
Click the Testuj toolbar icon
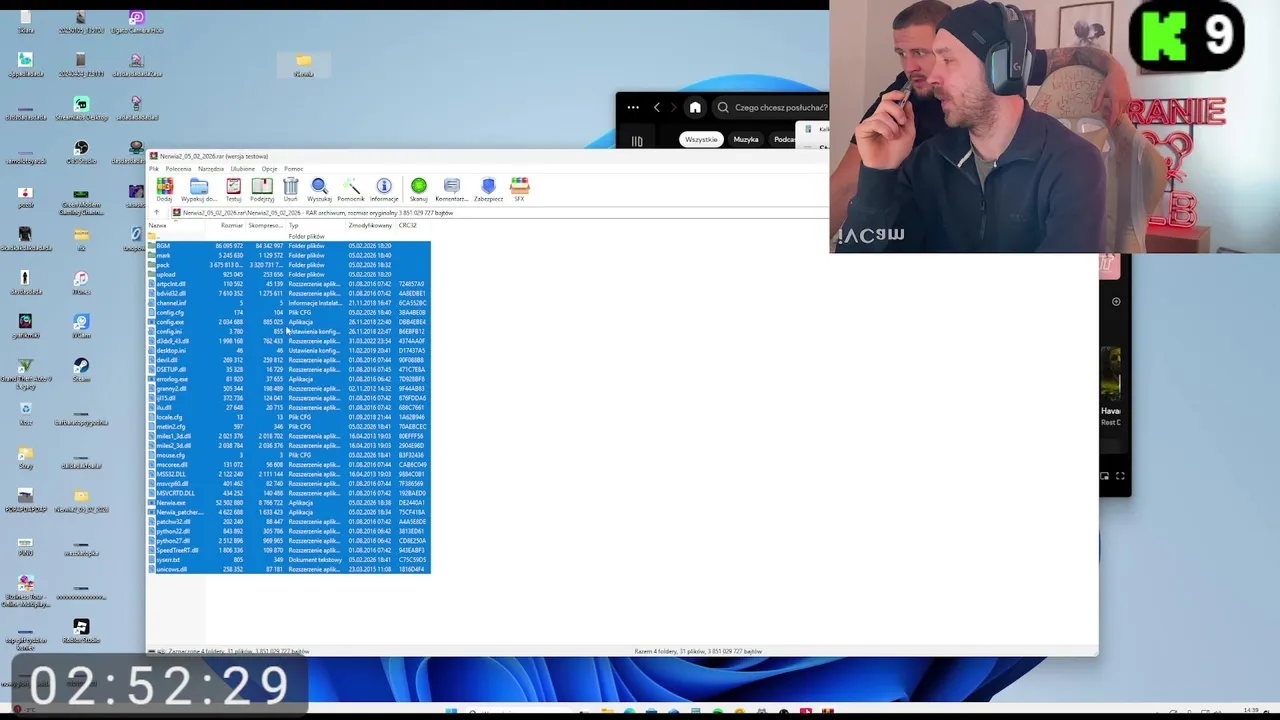(x=233, y=189)
